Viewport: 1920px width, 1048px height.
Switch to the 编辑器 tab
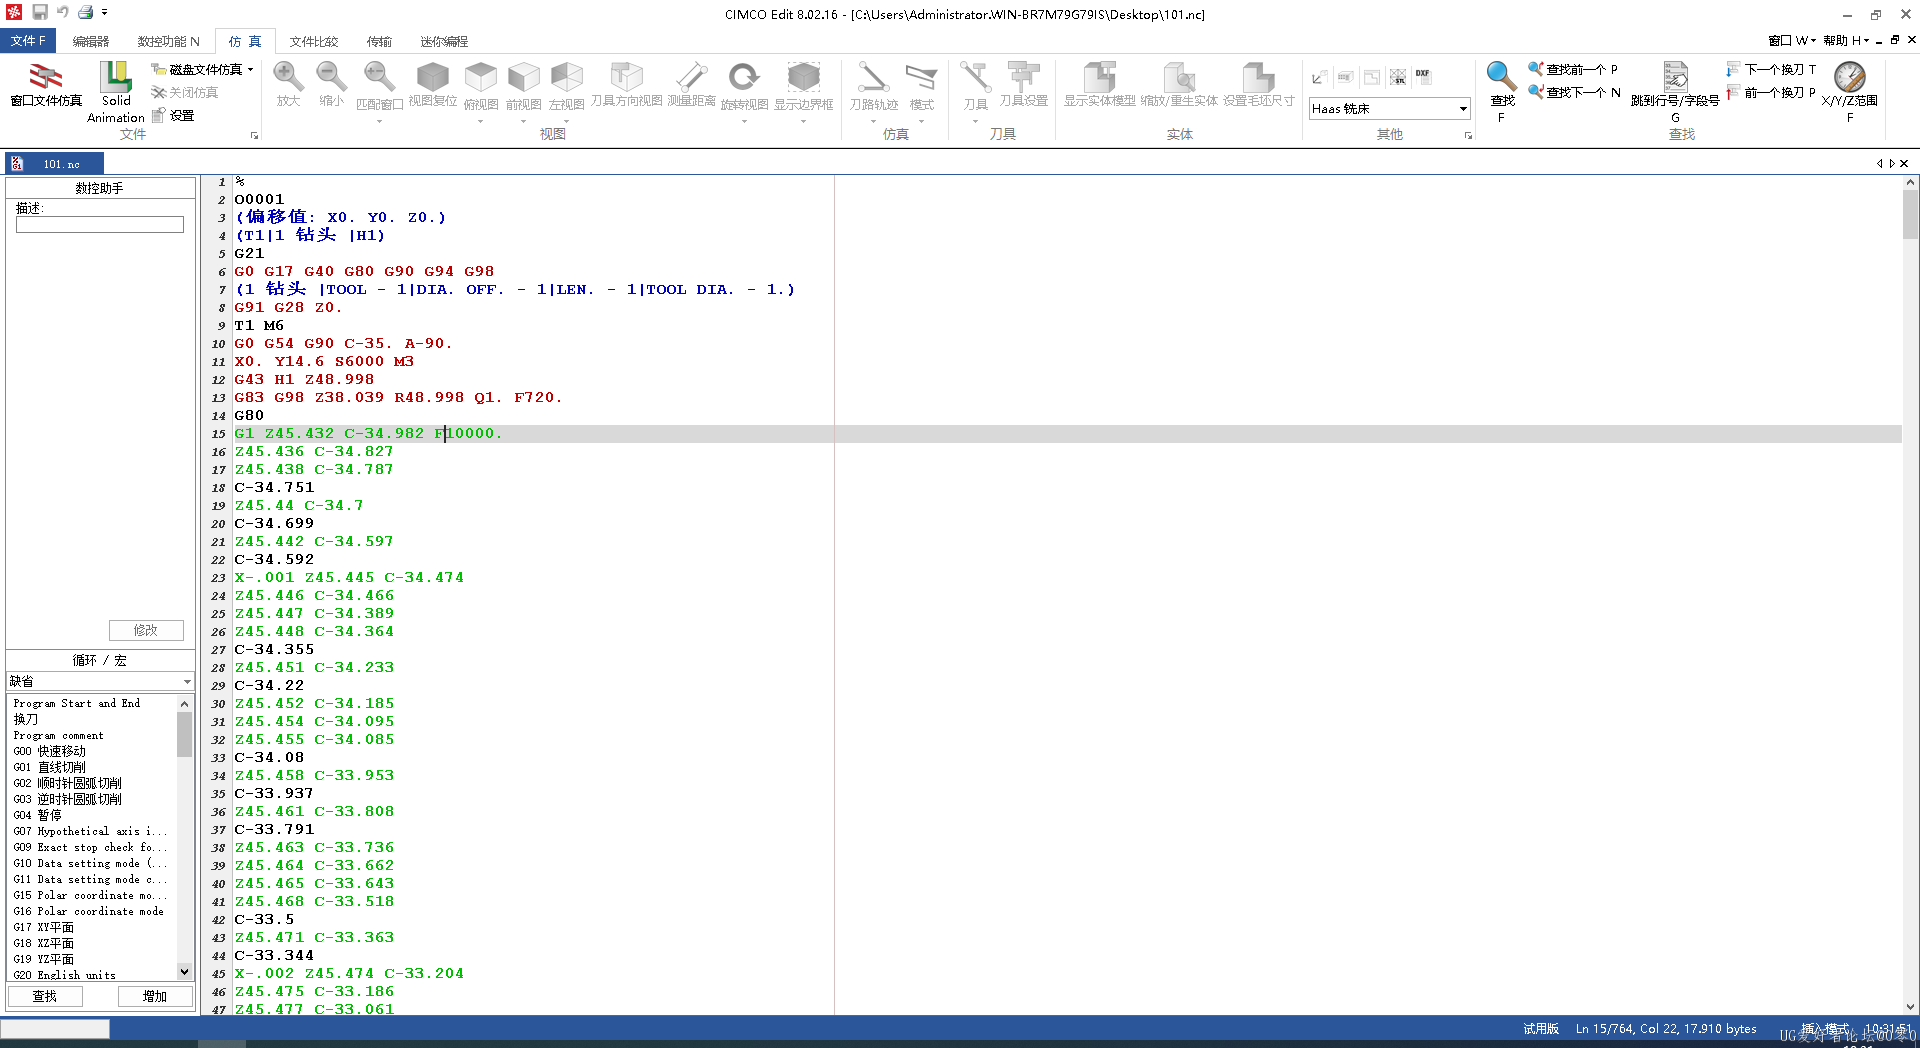coord(91,41)
